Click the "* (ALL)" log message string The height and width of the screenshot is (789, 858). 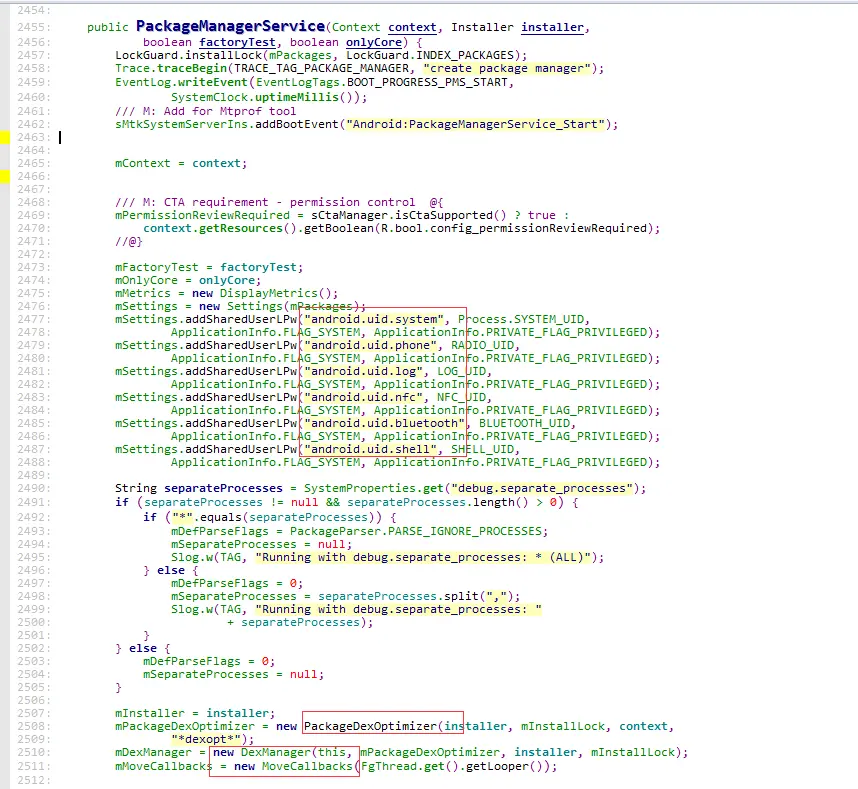[x=423, y=558]
